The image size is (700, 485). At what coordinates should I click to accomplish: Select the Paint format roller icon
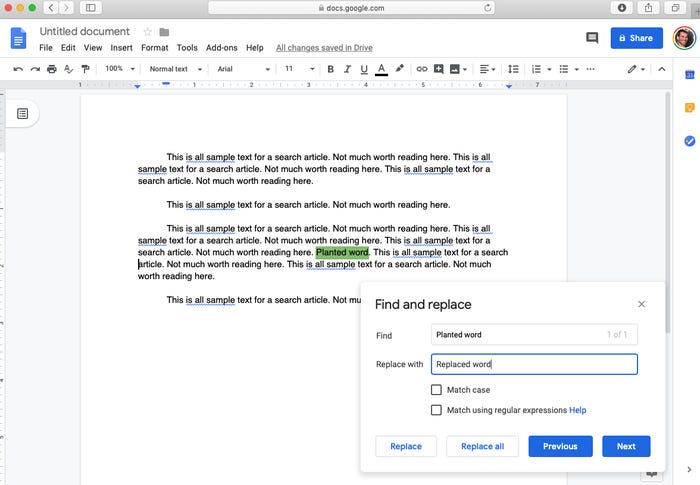tap(85, 69)
